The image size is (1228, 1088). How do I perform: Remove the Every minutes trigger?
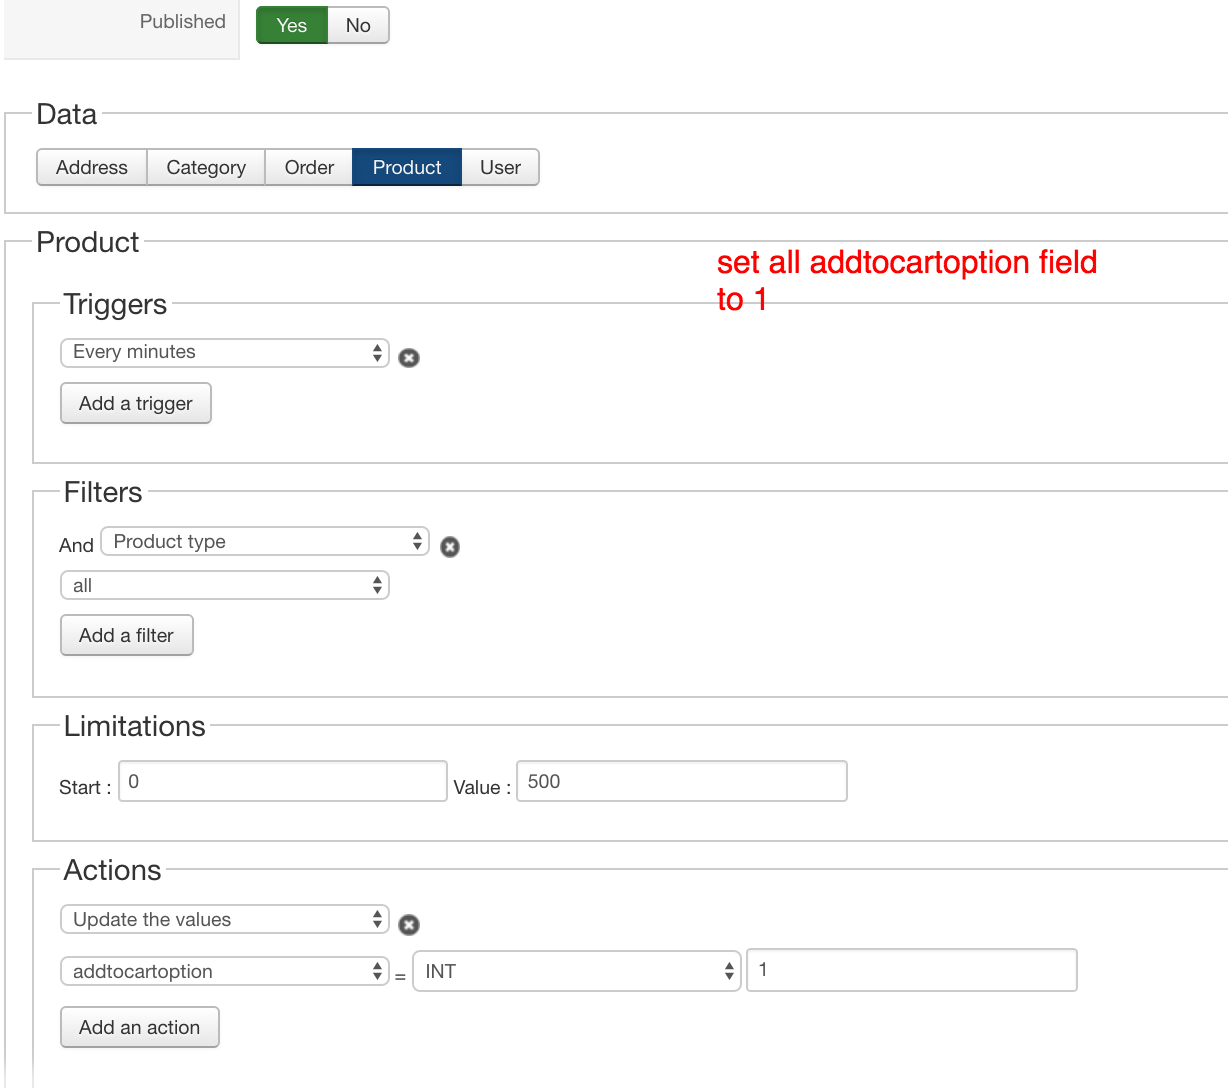[409, 358]
